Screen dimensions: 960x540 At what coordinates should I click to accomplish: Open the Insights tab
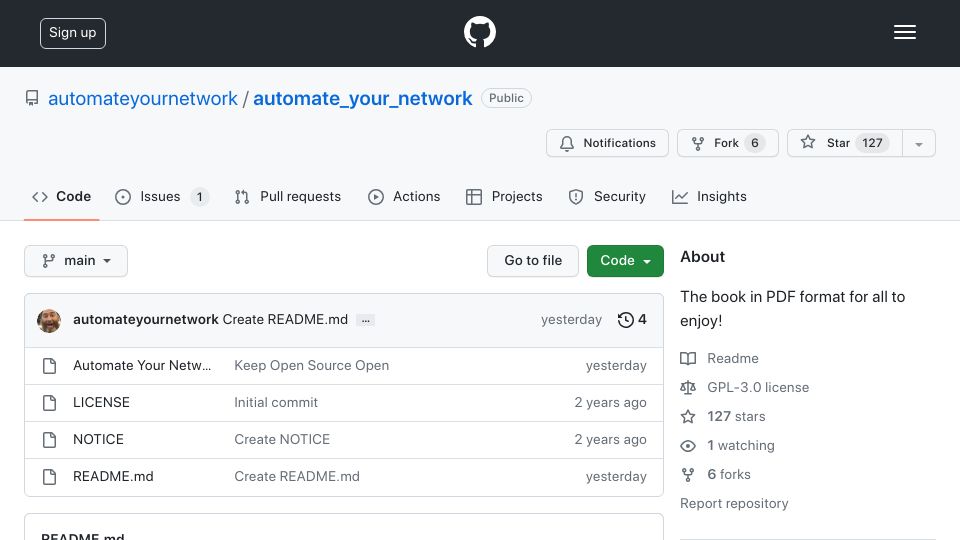tap(709, 197)
